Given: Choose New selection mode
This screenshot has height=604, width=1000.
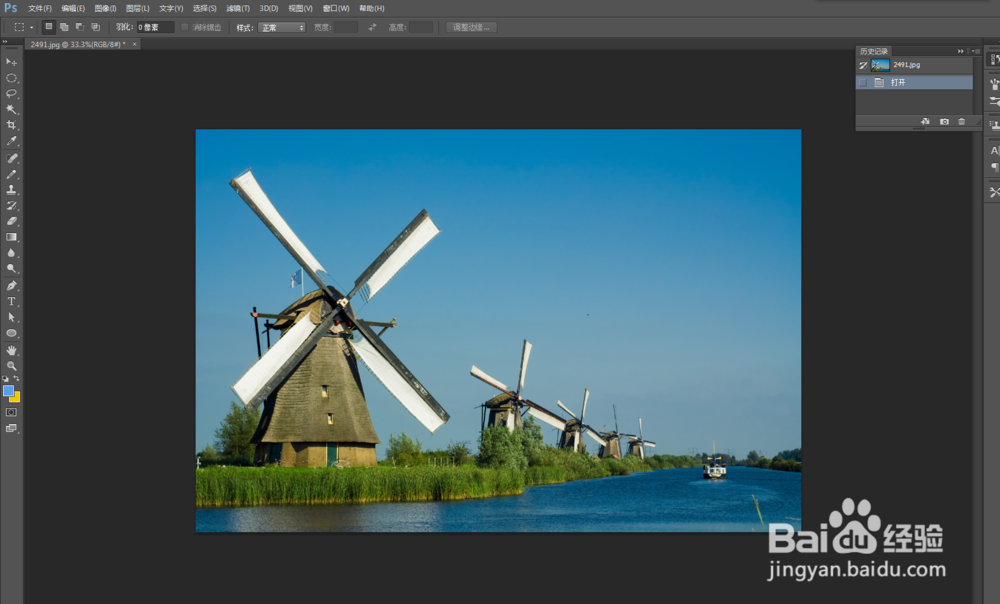Looking at the screenshot, I should 48,27.
